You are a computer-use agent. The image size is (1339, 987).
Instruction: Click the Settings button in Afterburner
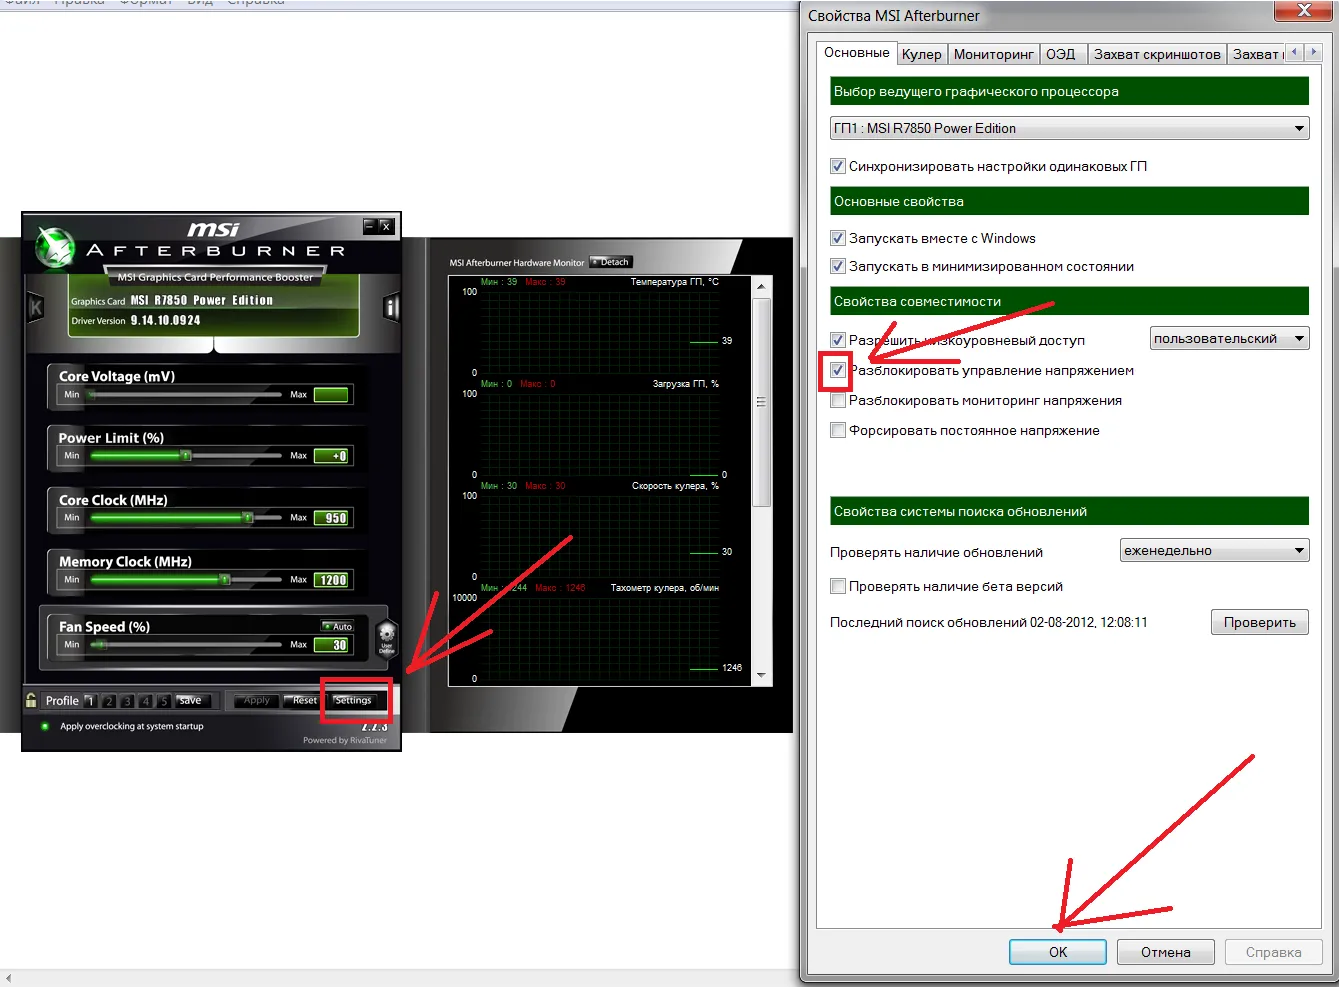[353, 700]
